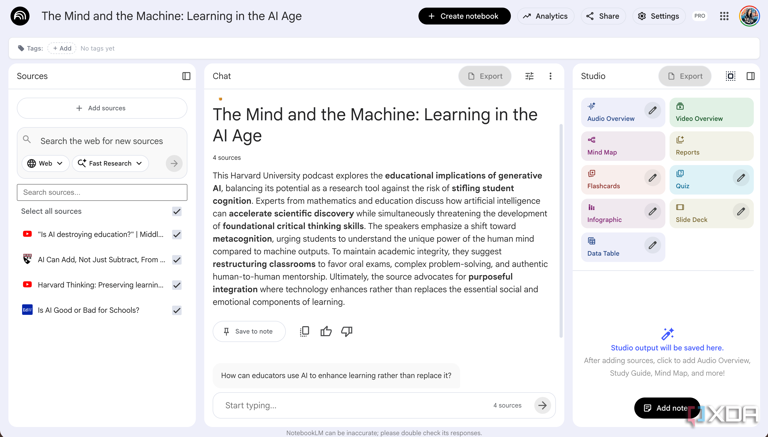Click the notebook title in header
This screenshot has width=768, height=437.
point(171,16)
